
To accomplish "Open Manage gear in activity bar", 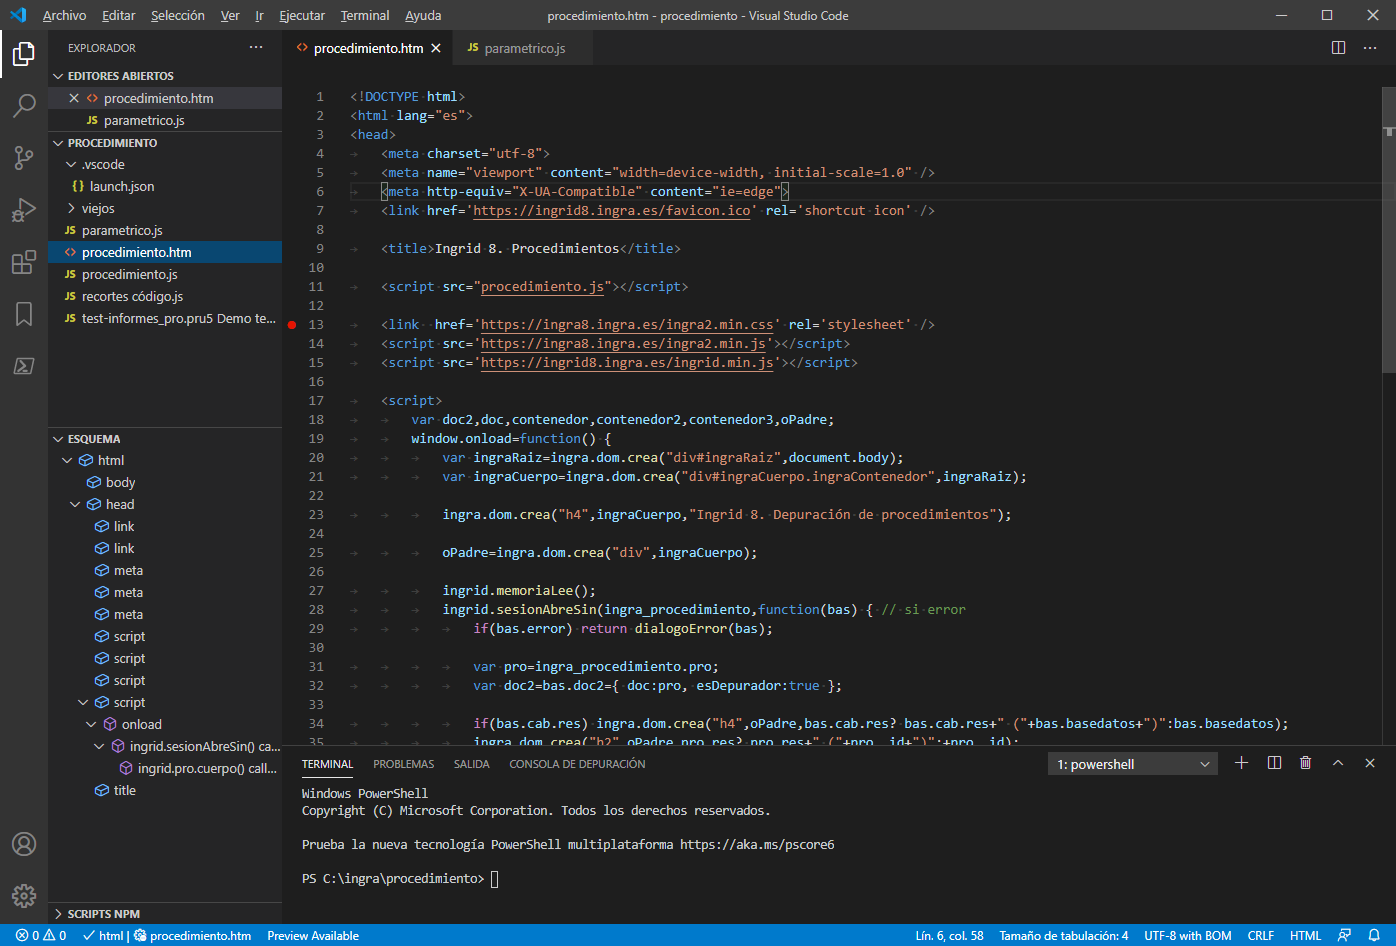I will pos(24,896).
